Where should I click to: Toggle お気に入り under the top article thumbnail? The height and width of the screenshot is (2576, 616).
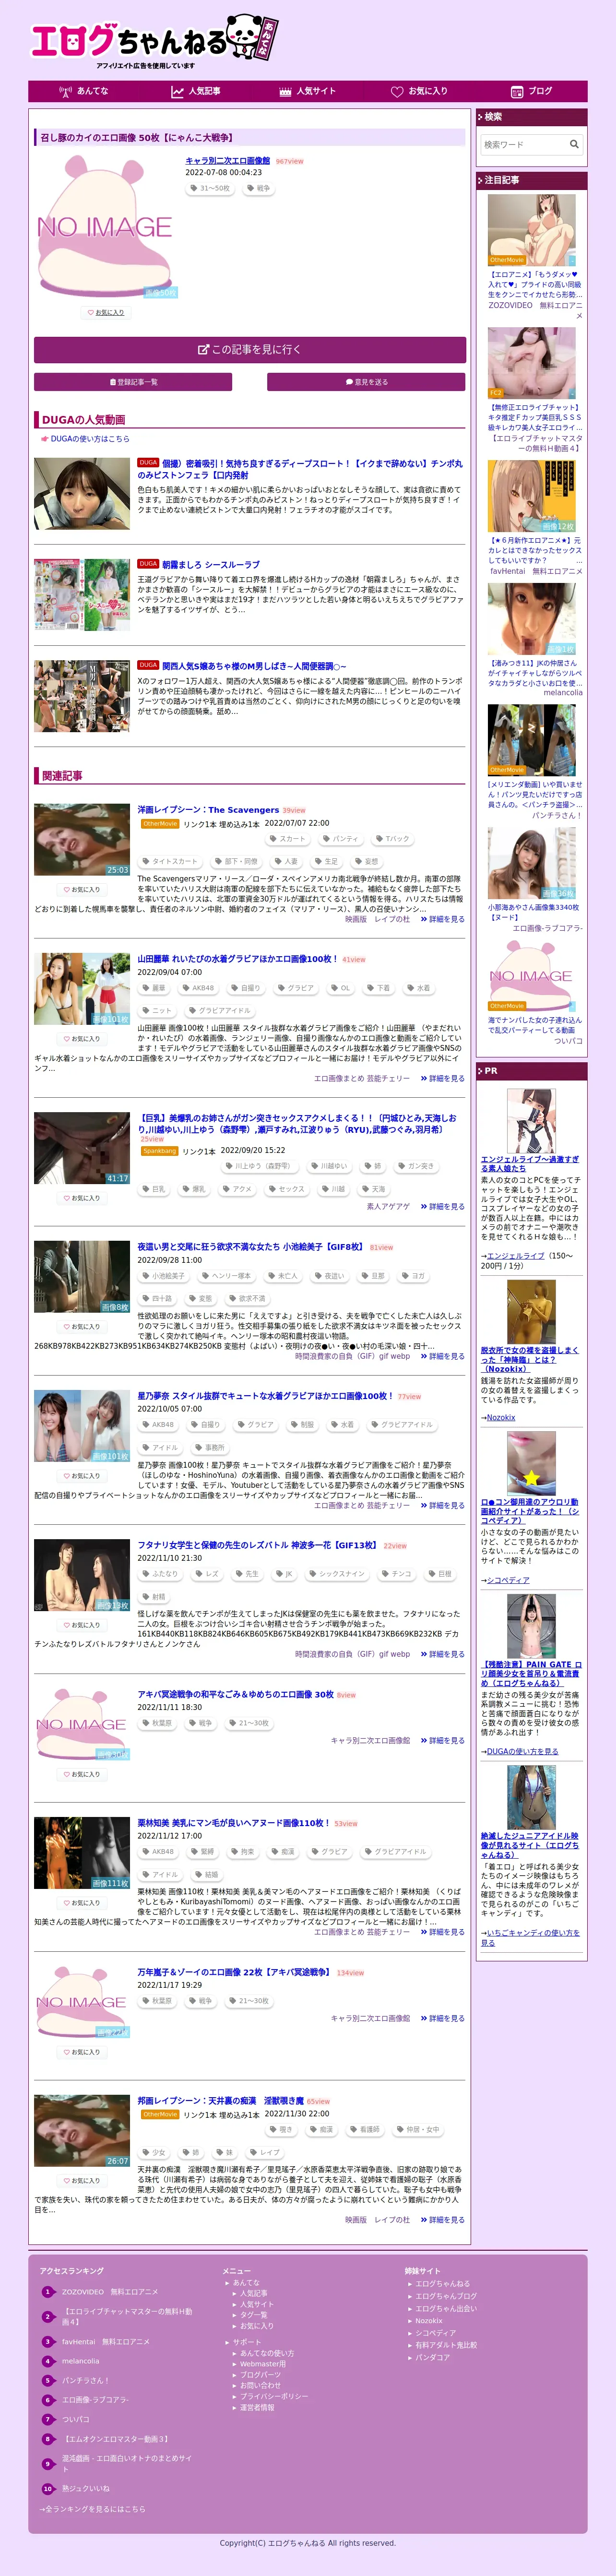[x=105, y=312]
